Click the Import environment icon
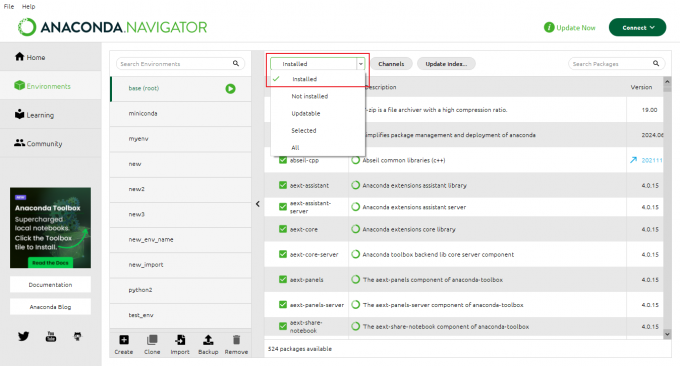 [x=180, y=340]
